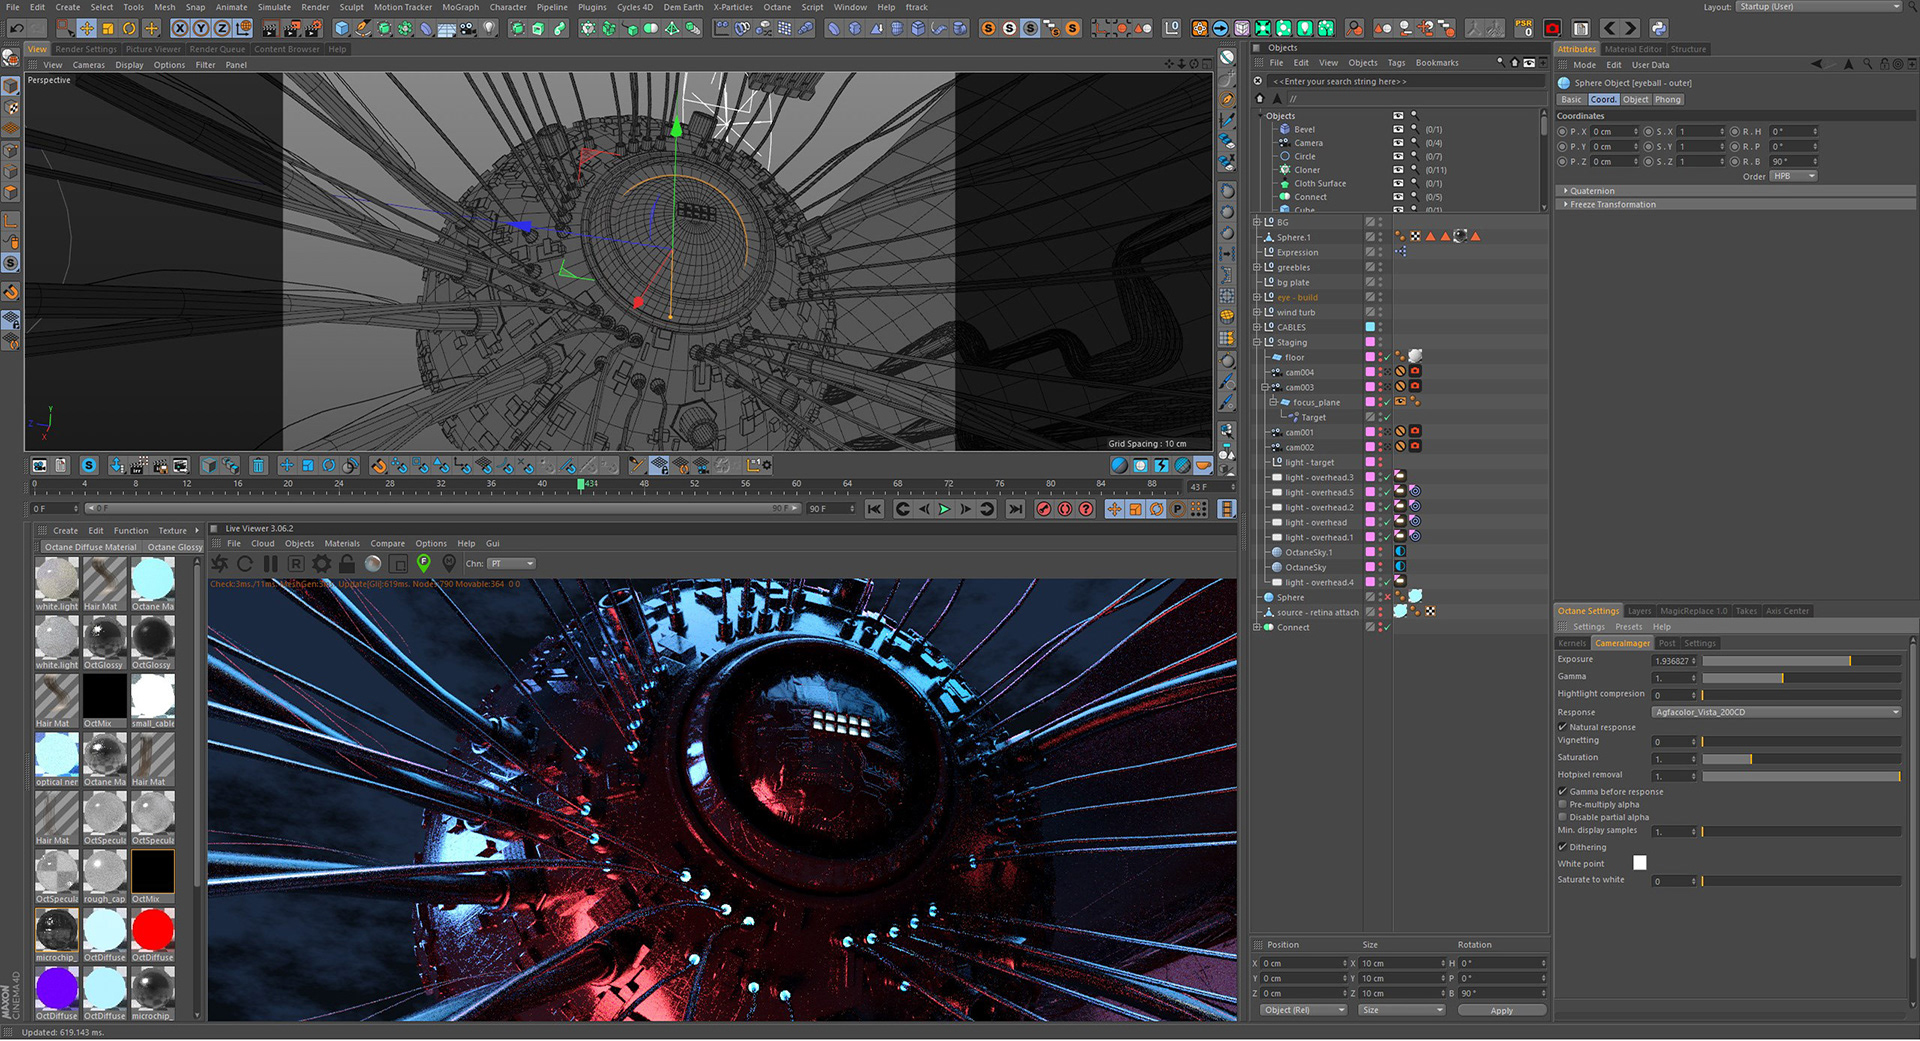Open the X-Particles menu
This screenshot has width=1920, height=1041.
pos(733,7)
